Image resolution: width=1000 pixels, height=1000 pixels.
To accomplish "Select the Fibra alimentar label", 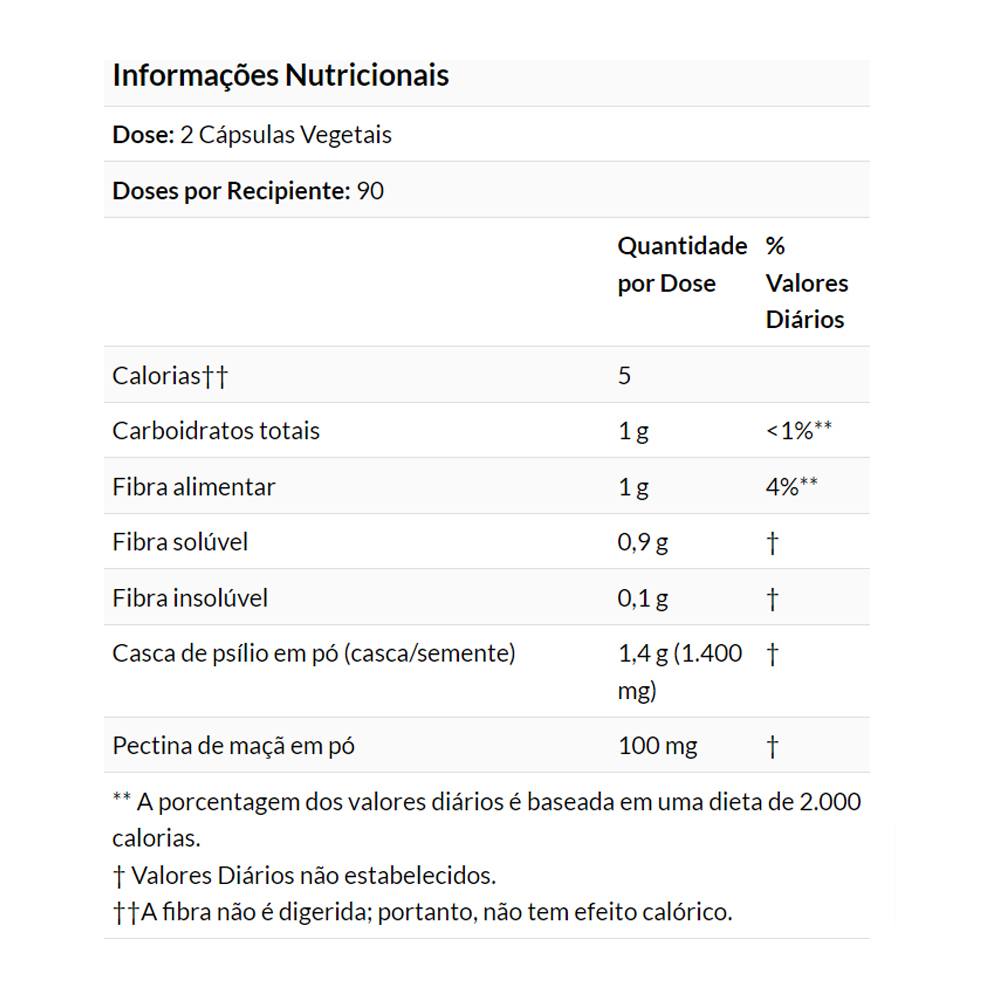I will pos(194,487).
